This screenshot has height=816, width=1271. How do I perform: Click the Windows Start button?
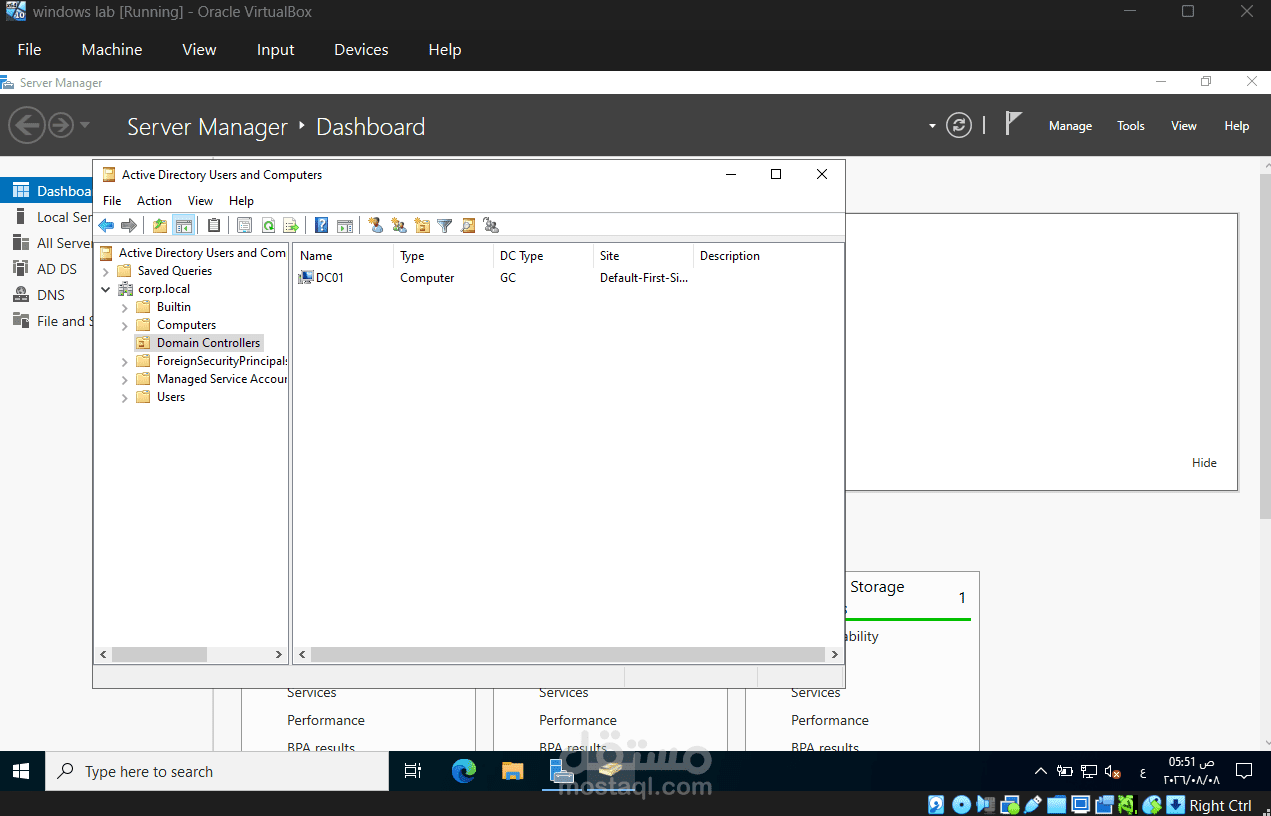pyautogui.click(x=22, y=771)
